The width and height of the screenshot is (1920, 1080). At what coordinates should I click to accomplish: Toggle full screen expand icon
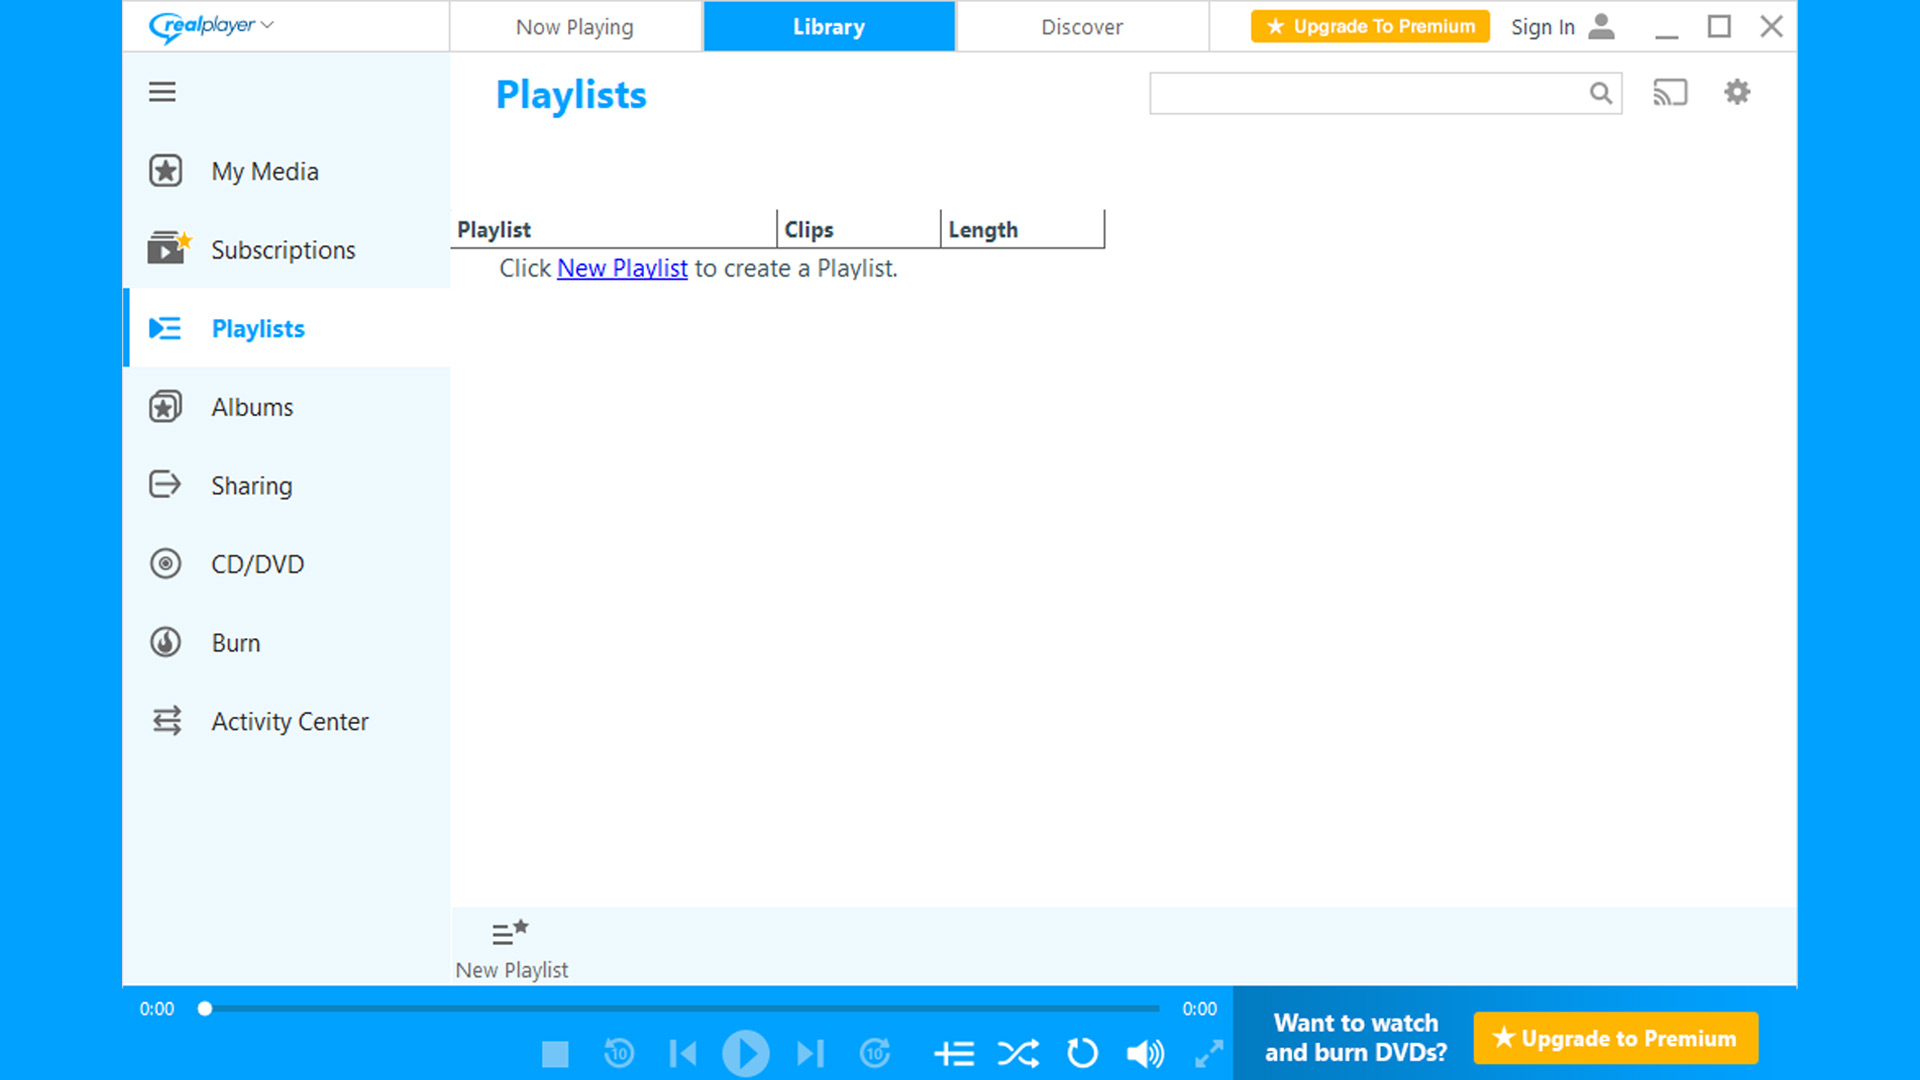click(x=1209, y=1053)
